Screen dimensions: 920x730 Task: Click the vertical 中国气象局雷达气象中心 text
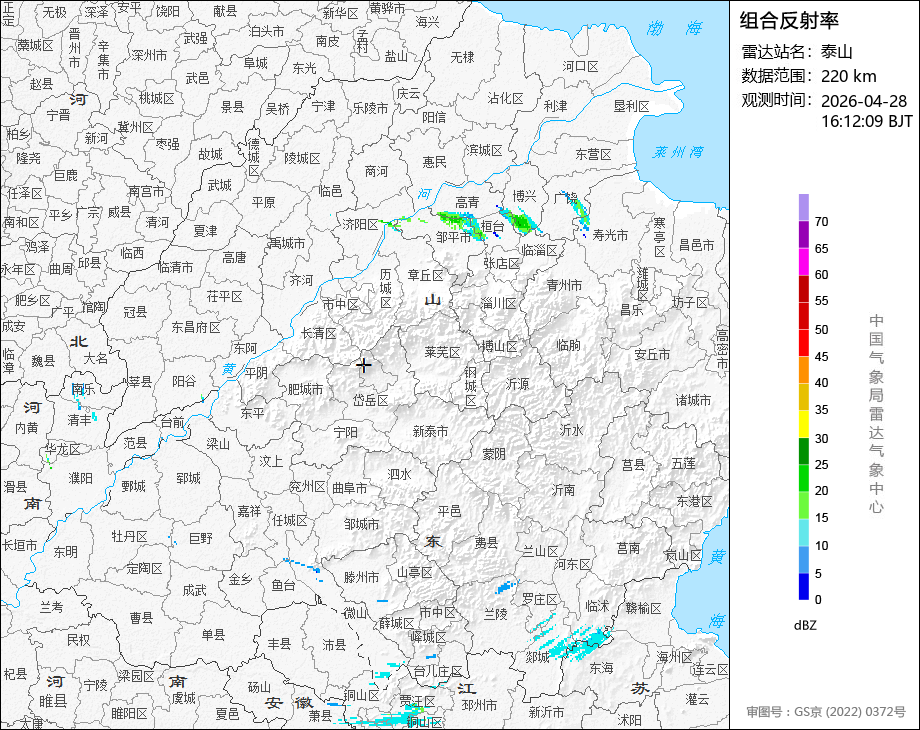[x=876, y=414]
